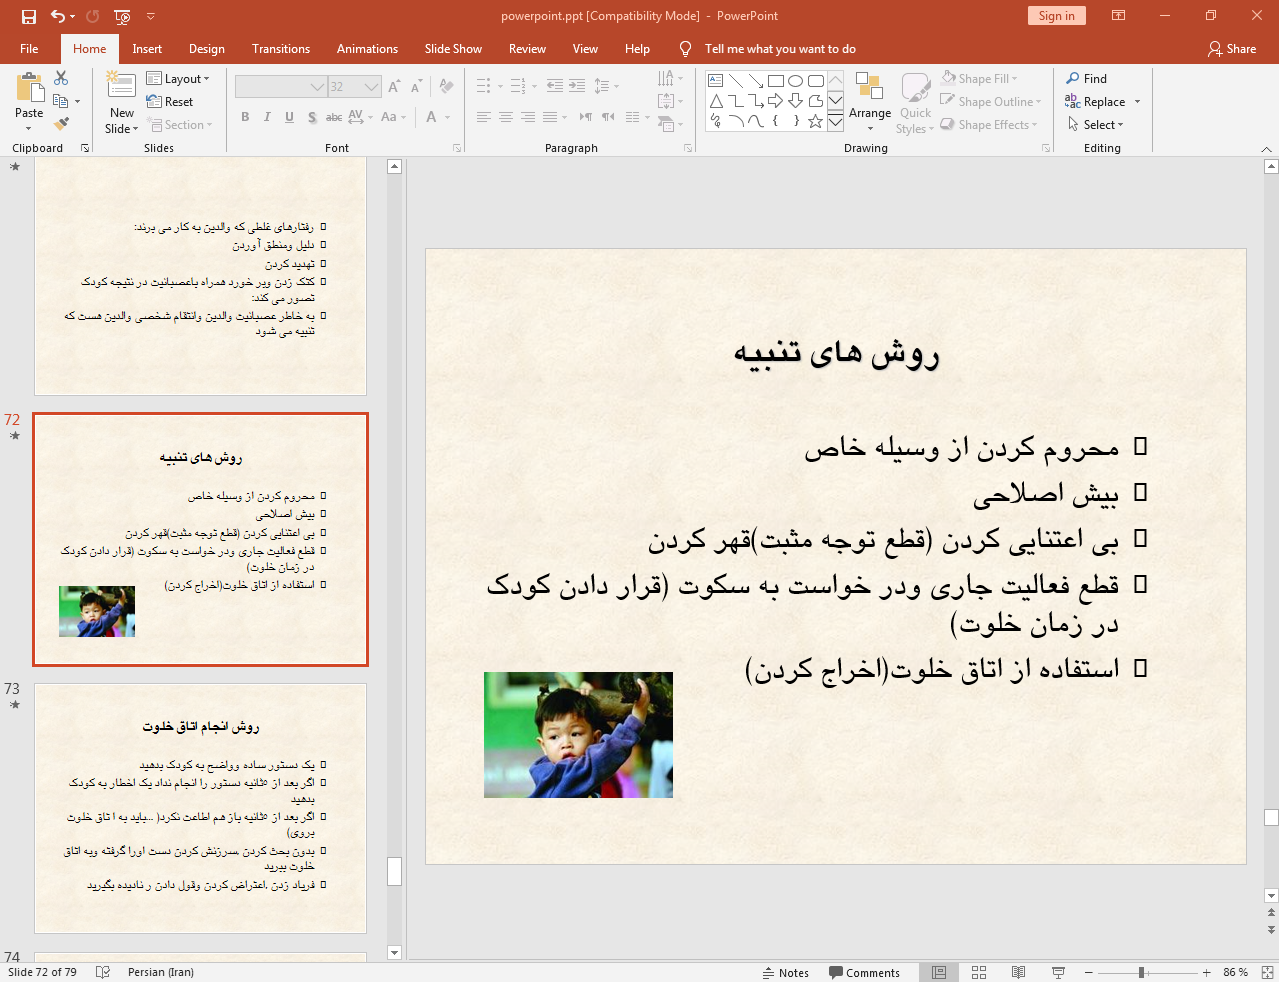1279x982 pixels.
Task: Clear all formatting
Action: [446, 87]
